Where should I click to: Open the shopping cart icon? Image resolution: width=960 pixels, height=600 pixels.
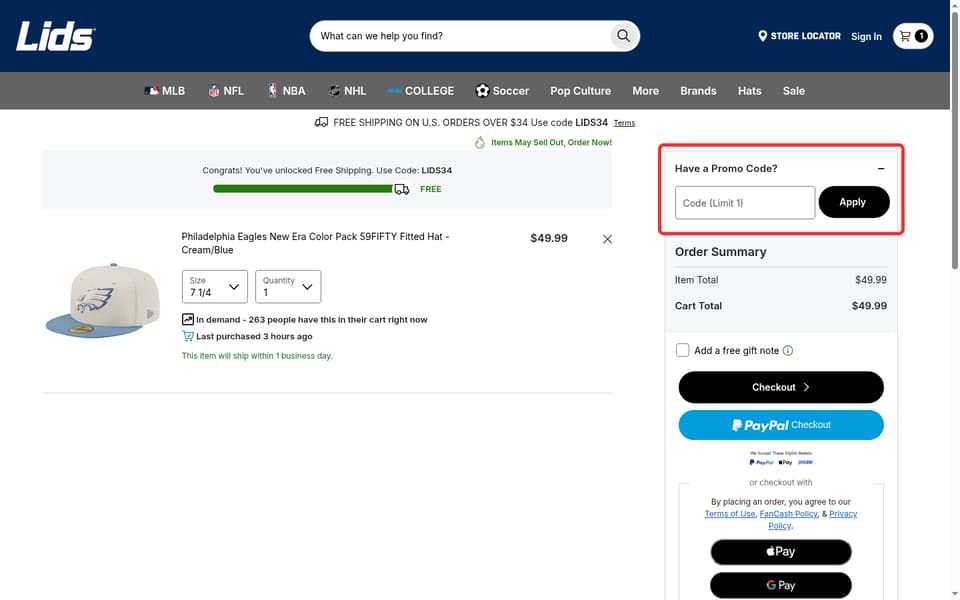(x=913, y=36)
